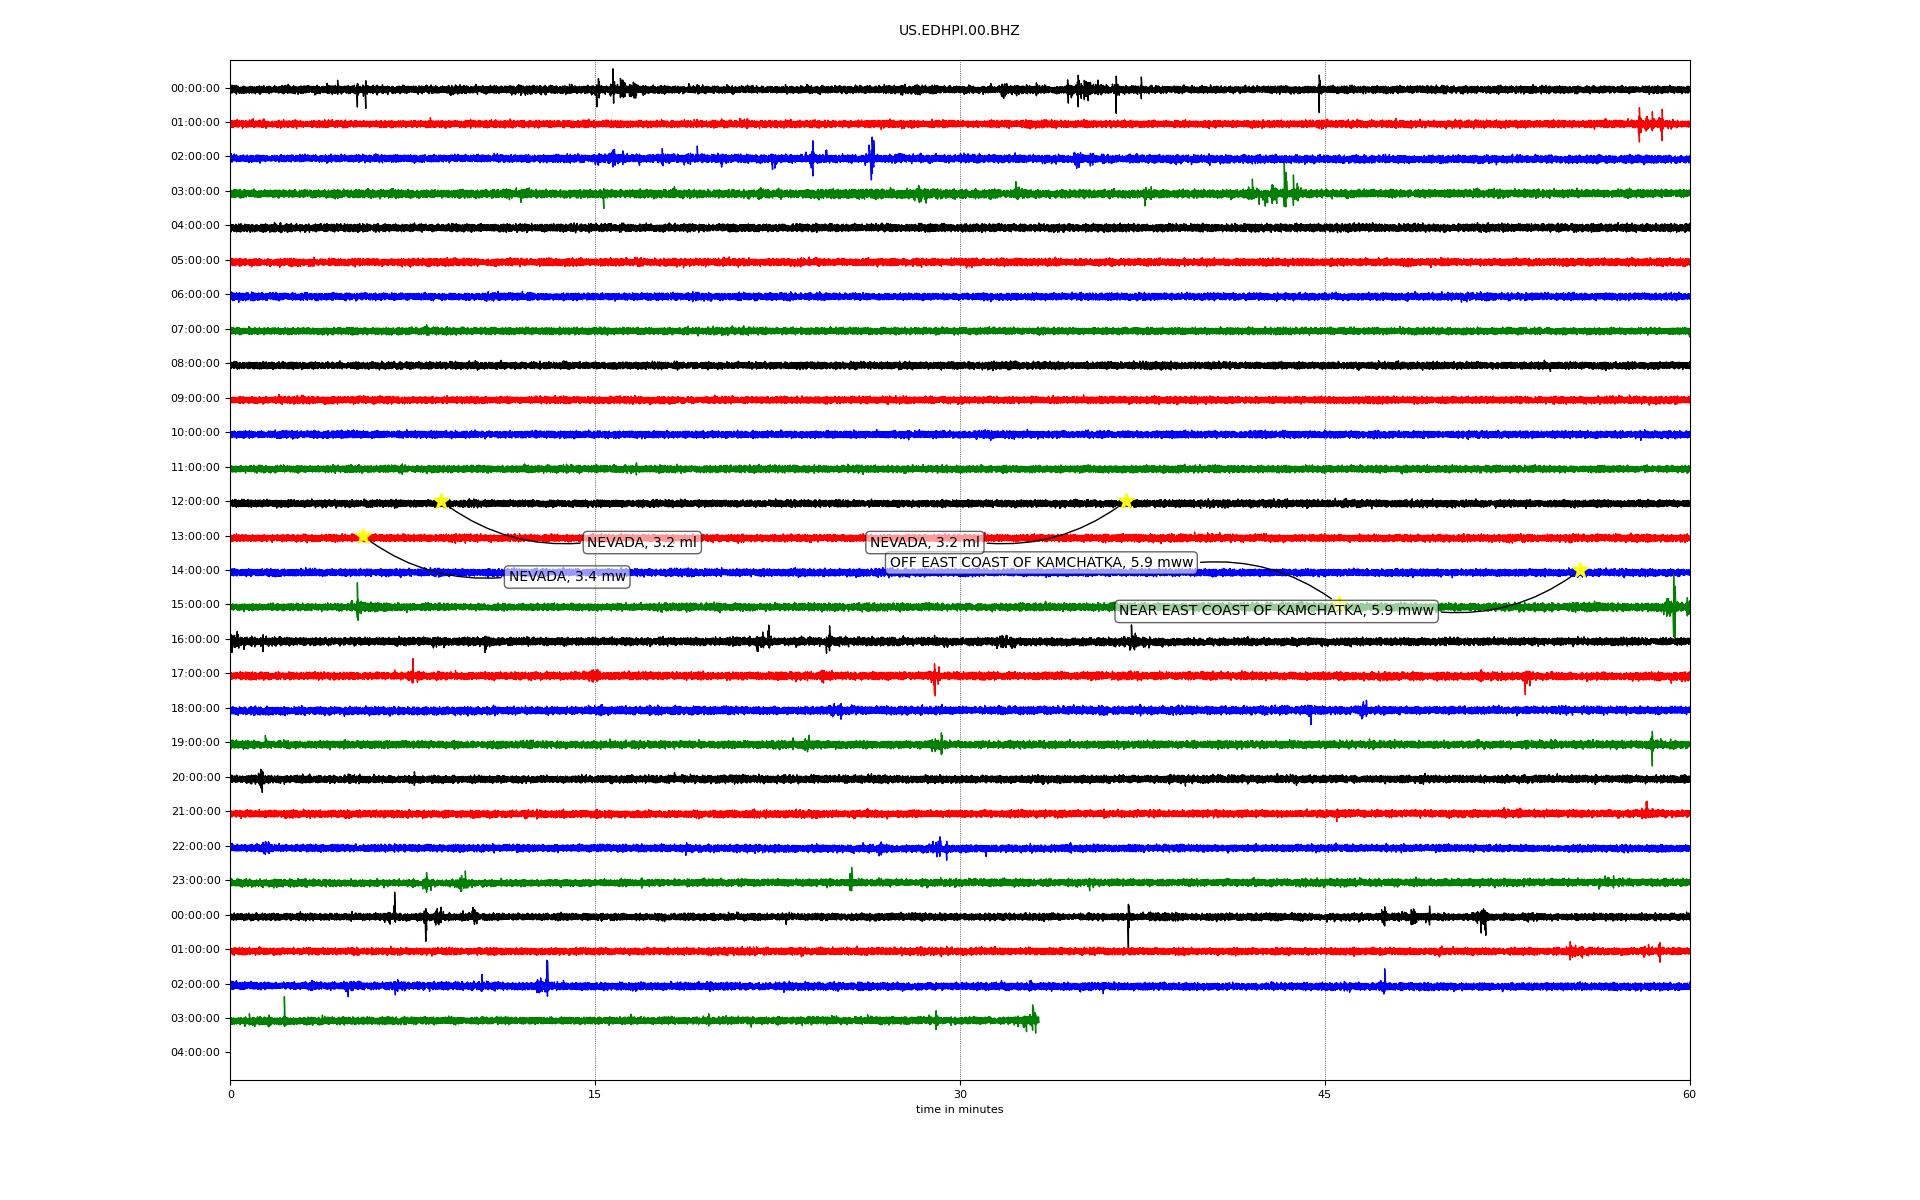Select the NEVADA, 3.4 mw annotation label
The image size is (1920, 1200).
point(567,576)
